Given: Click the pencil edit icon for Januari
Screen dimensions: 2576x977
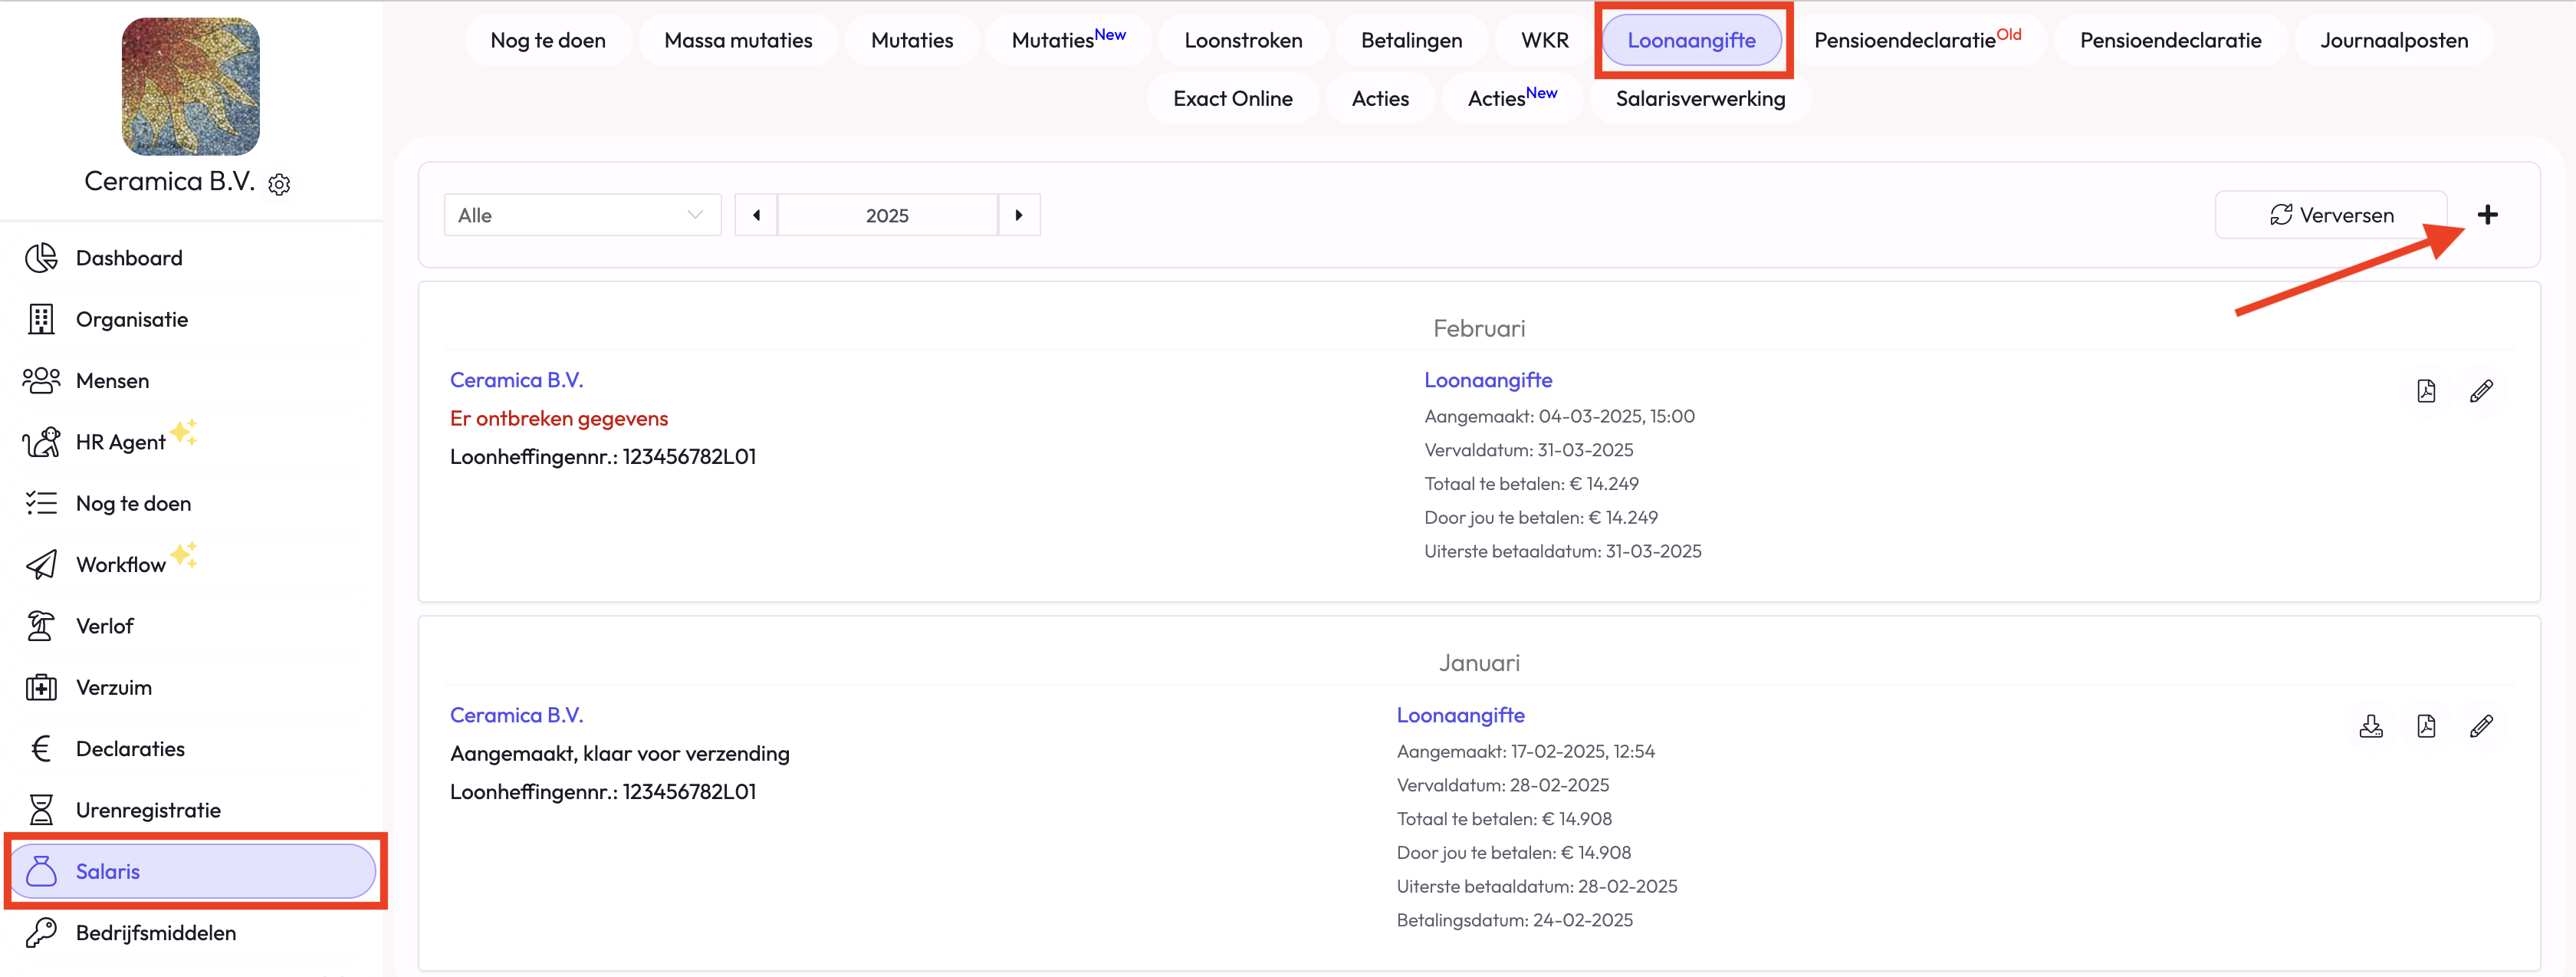Looking at the screenshot, I should pyautogui.click(x=2480, y=726).
